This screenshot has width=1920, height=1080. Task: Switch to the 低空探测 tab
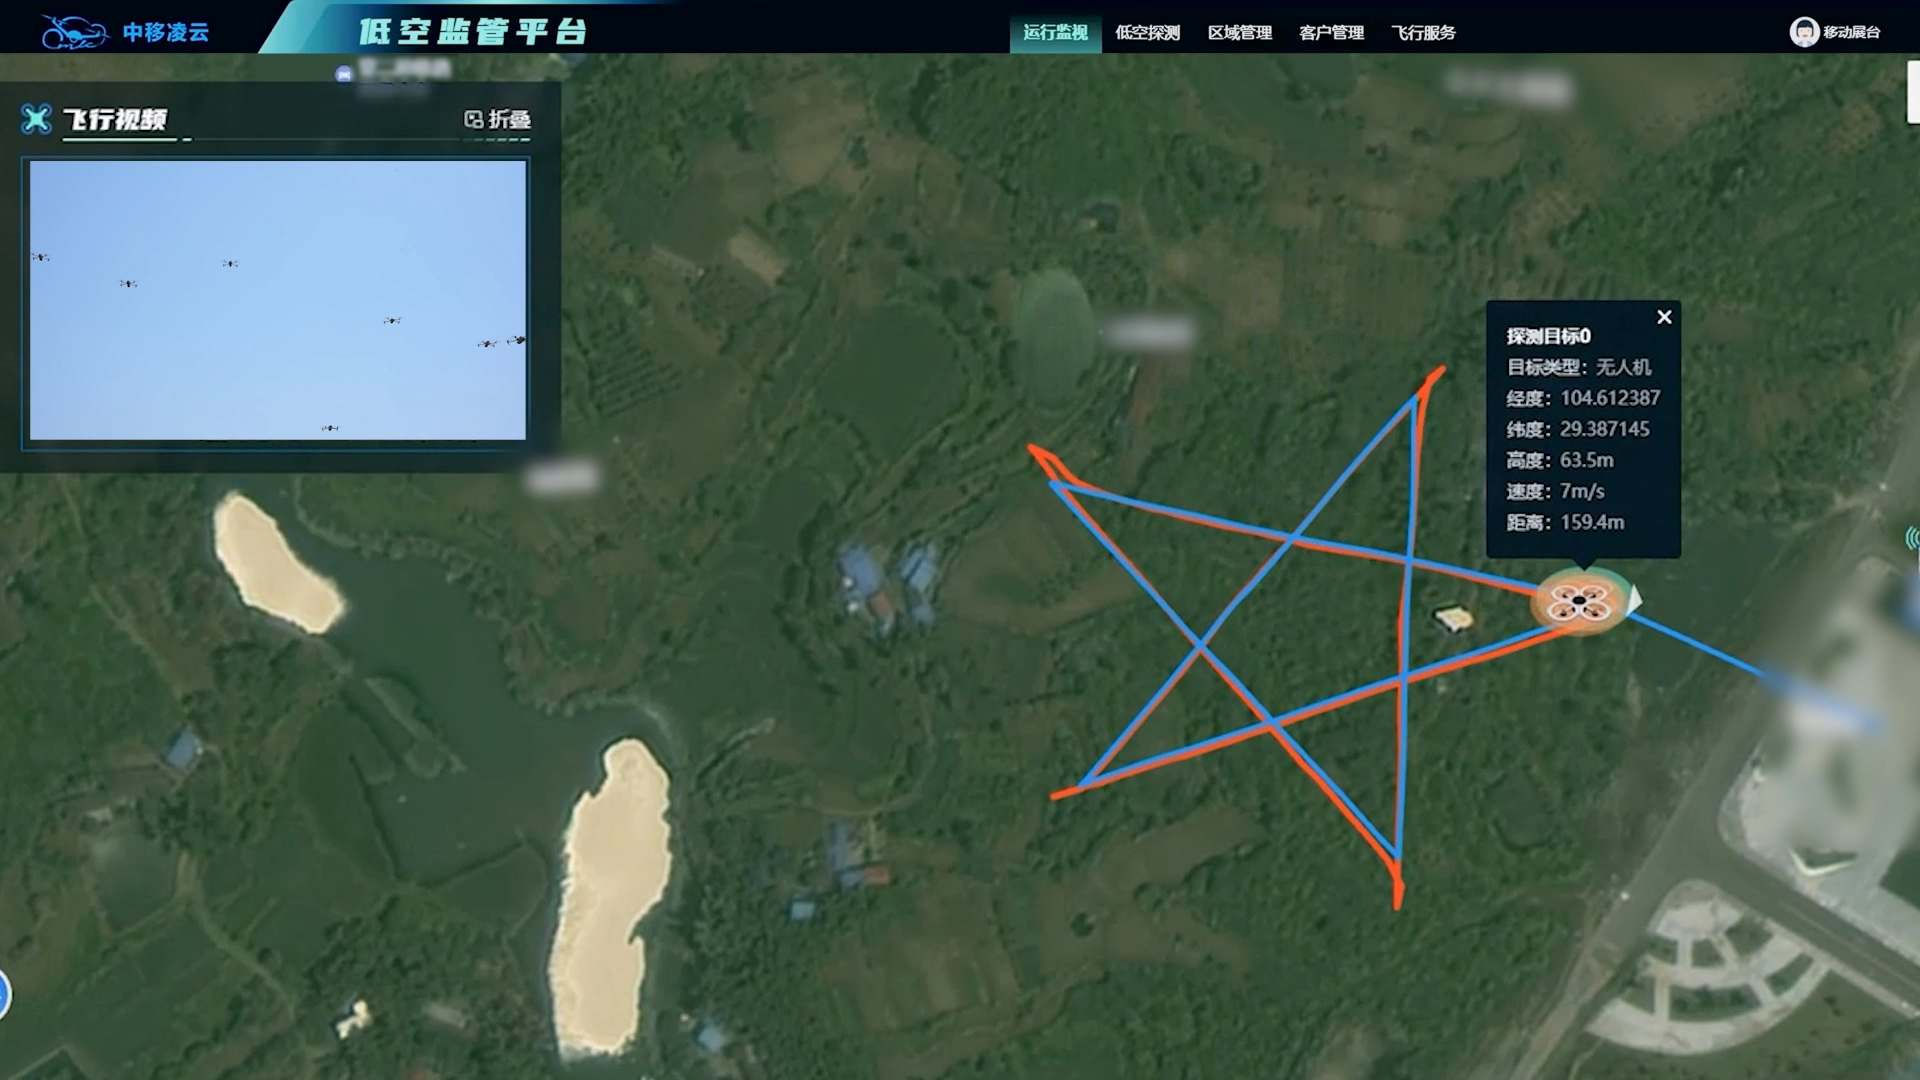pos(1147,32)
